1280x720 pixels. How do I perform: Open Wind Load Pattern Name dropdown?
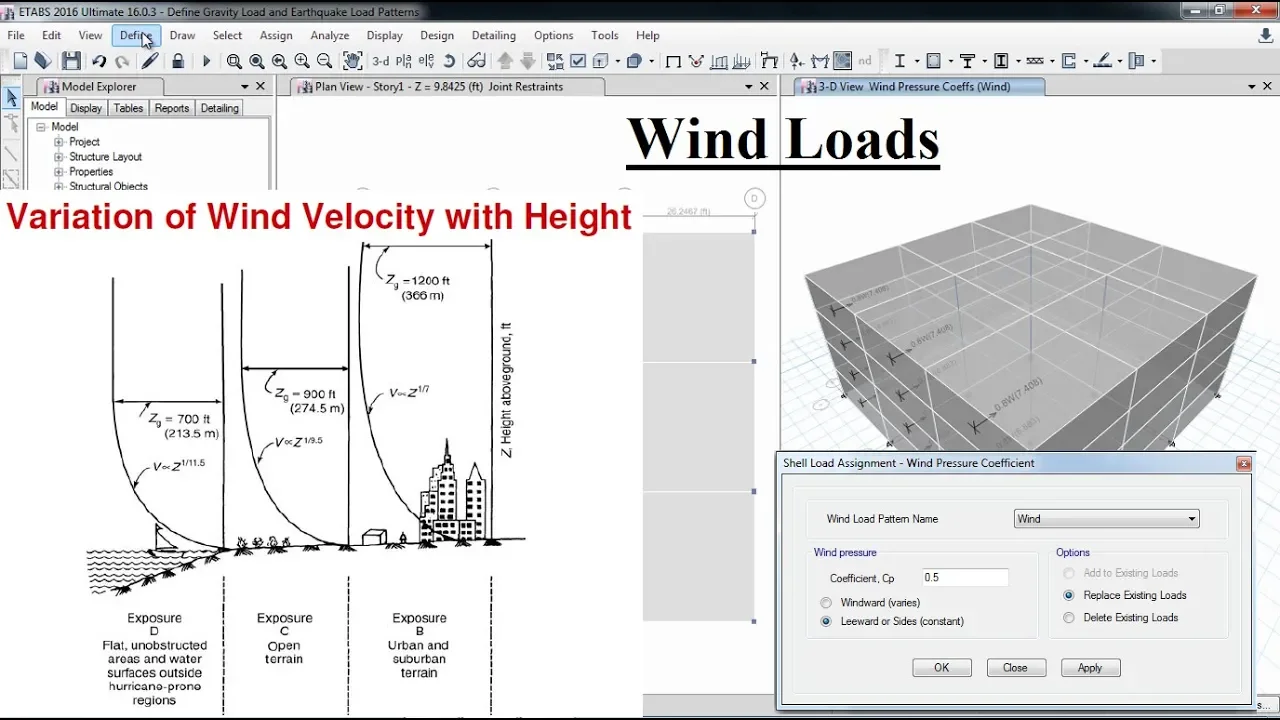[1106, 519]
